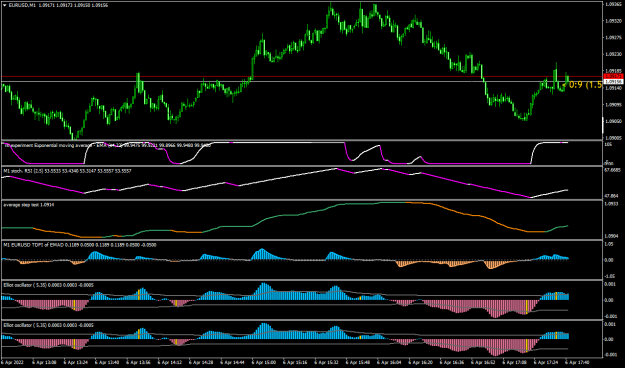This screenshot has width=625, height=368.
Task: Click the 67.6685 stoch RSI scale value
Action: point(613,170)
